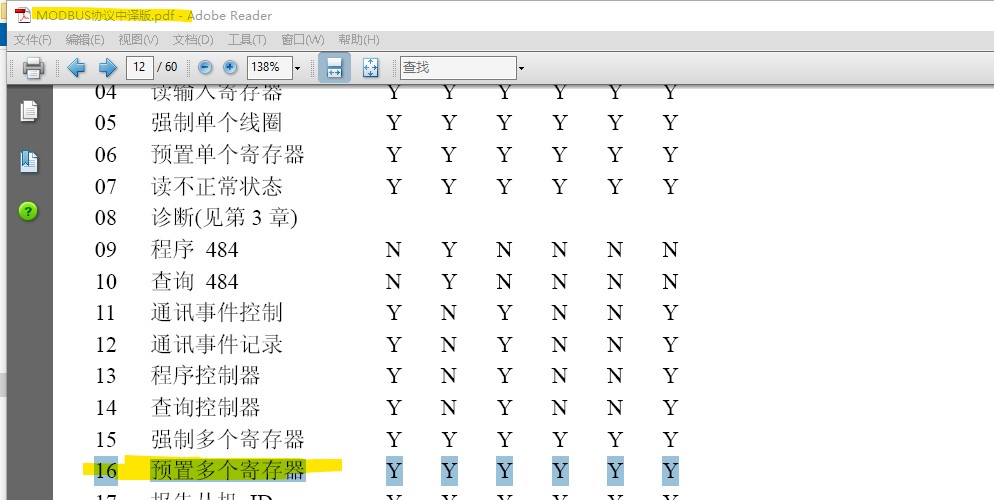Open the 视图(V) menu
The height and width of the screenshot is (500, 994).
[x=138, y=40]
